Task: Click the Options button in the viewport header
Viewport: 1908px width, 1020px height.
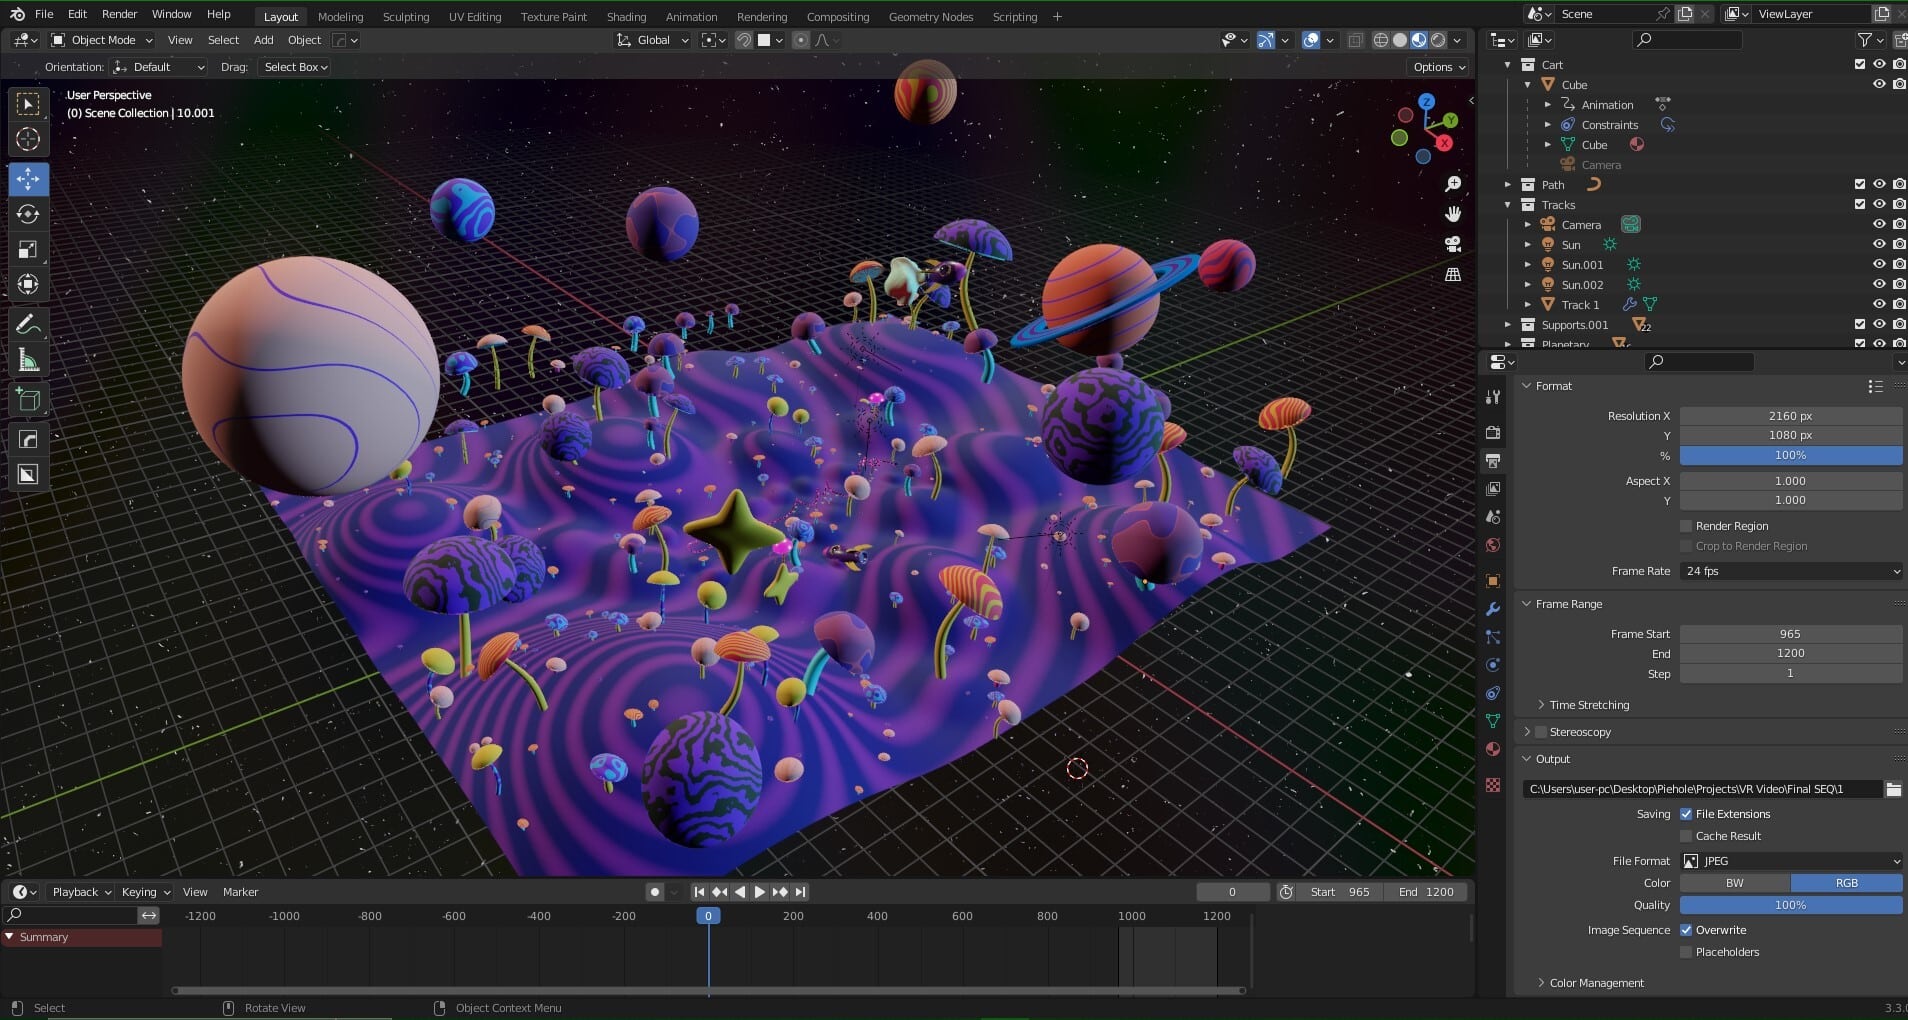Action: click(x=1437, y=67)
